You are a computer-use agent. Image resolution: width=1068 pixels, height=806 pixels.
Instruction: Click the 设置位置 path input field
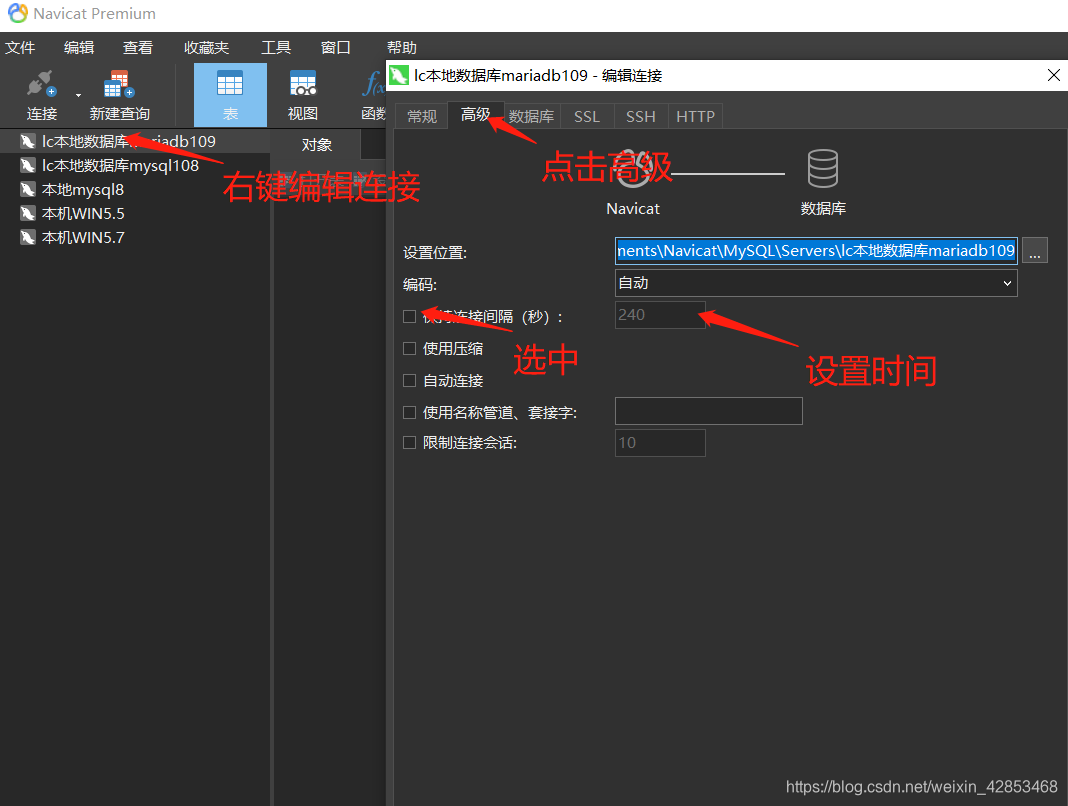pos(816,251)
